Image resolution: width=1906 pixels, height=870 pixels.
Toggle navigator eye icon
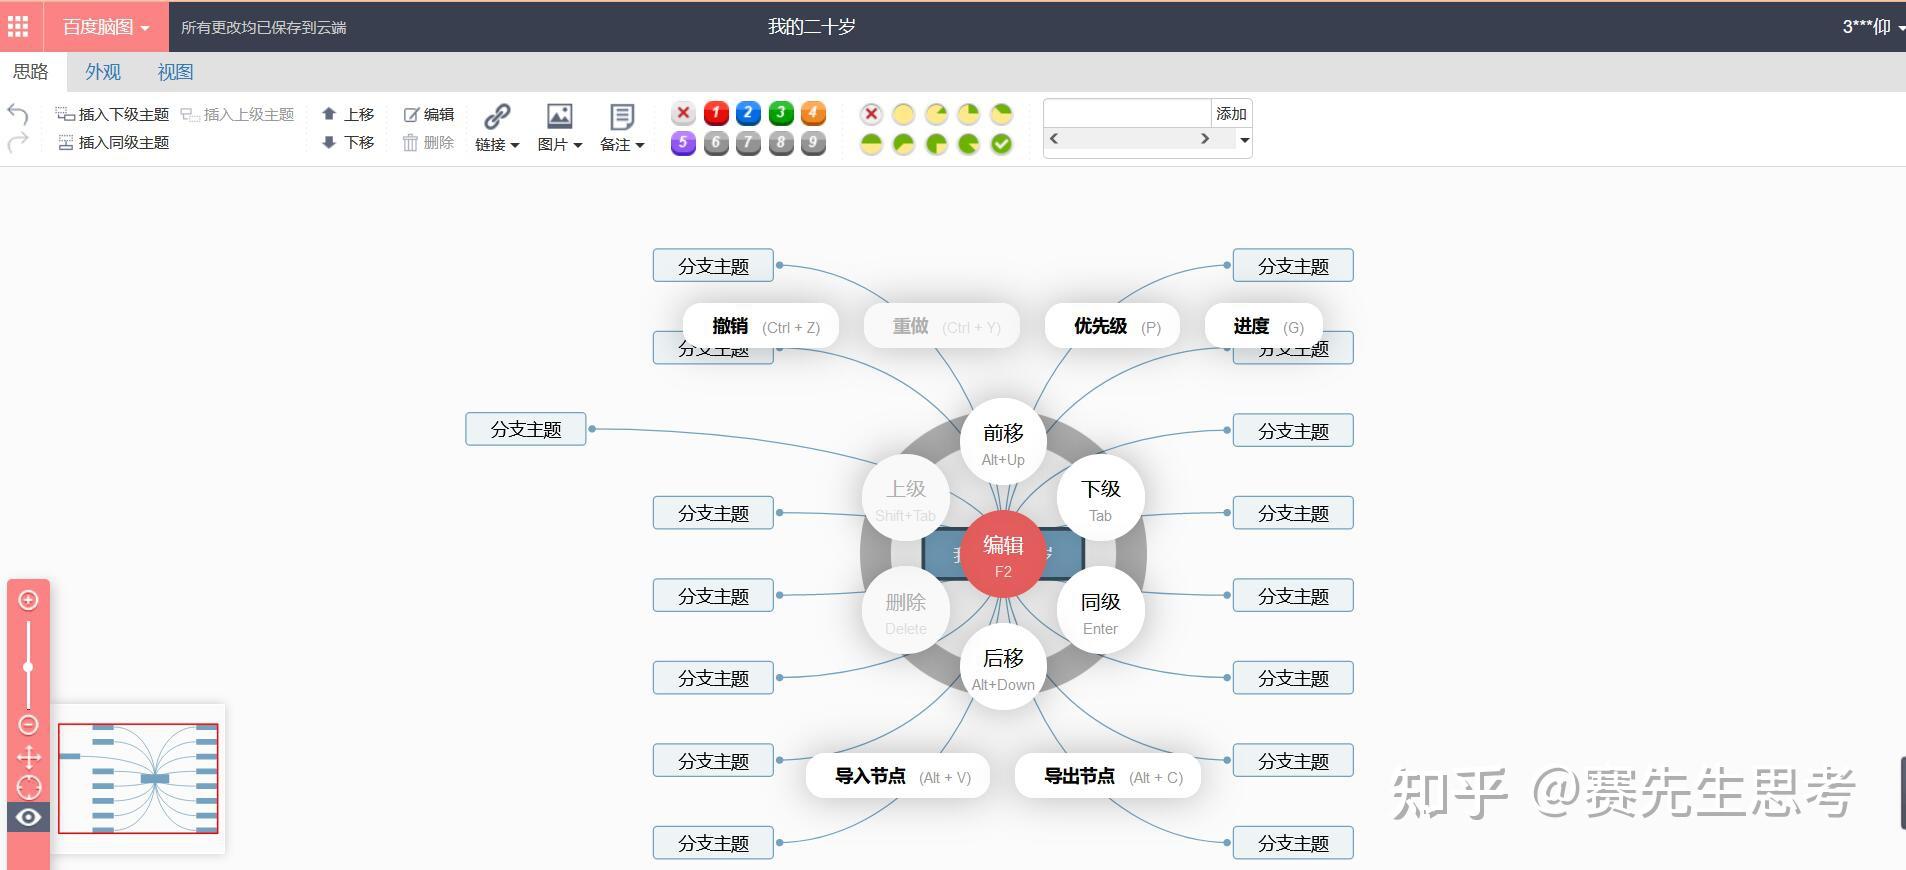pyautogui.click(x=28, y=817)
